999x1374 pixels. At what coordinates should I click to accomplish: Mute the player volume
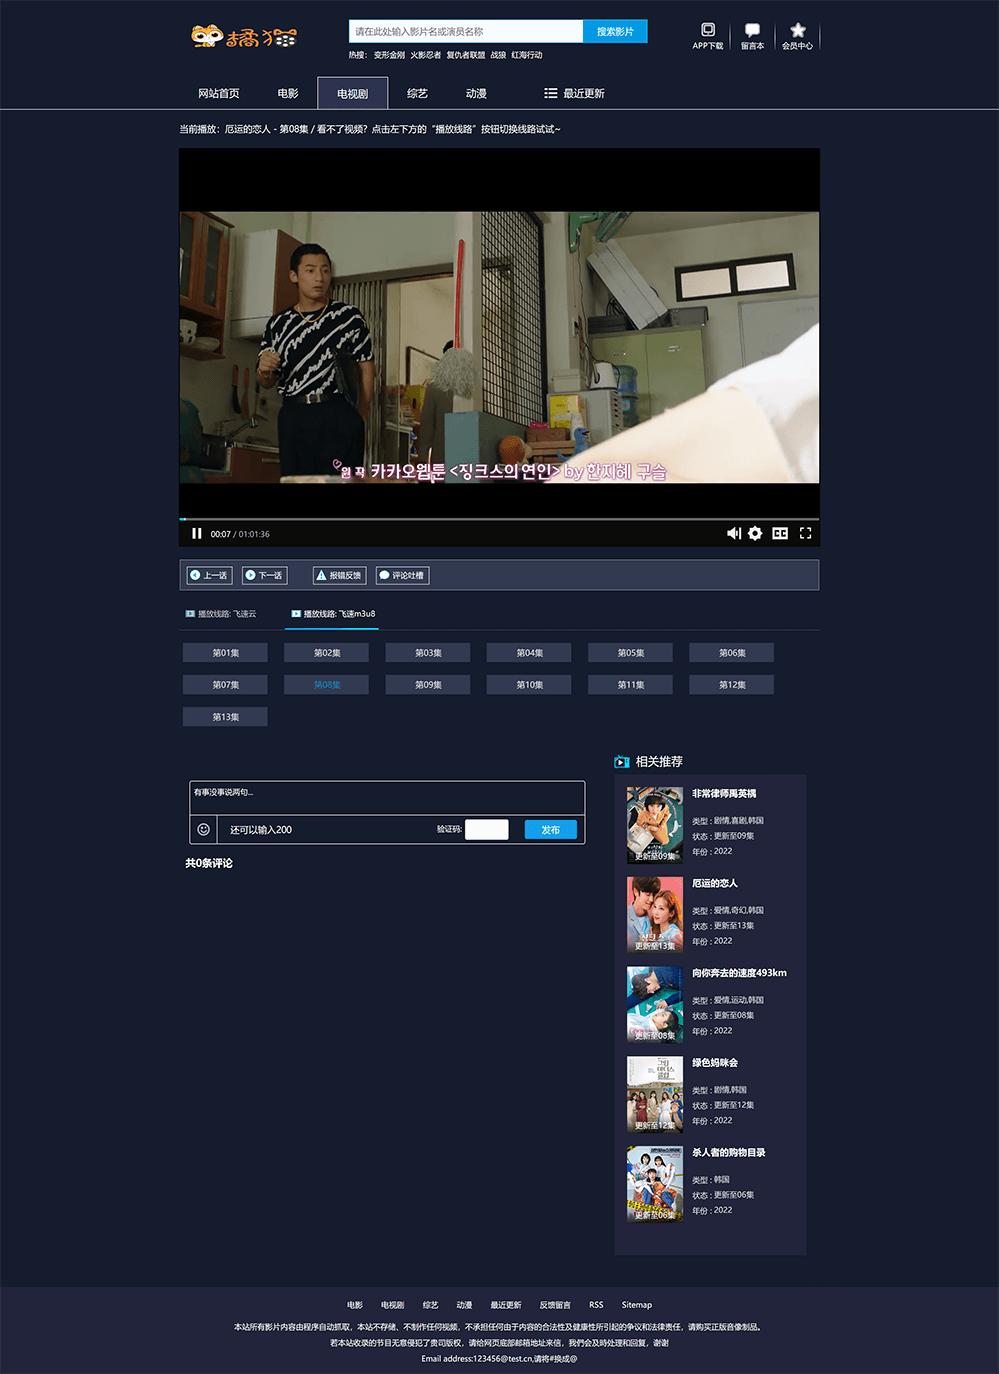point(734,533)
